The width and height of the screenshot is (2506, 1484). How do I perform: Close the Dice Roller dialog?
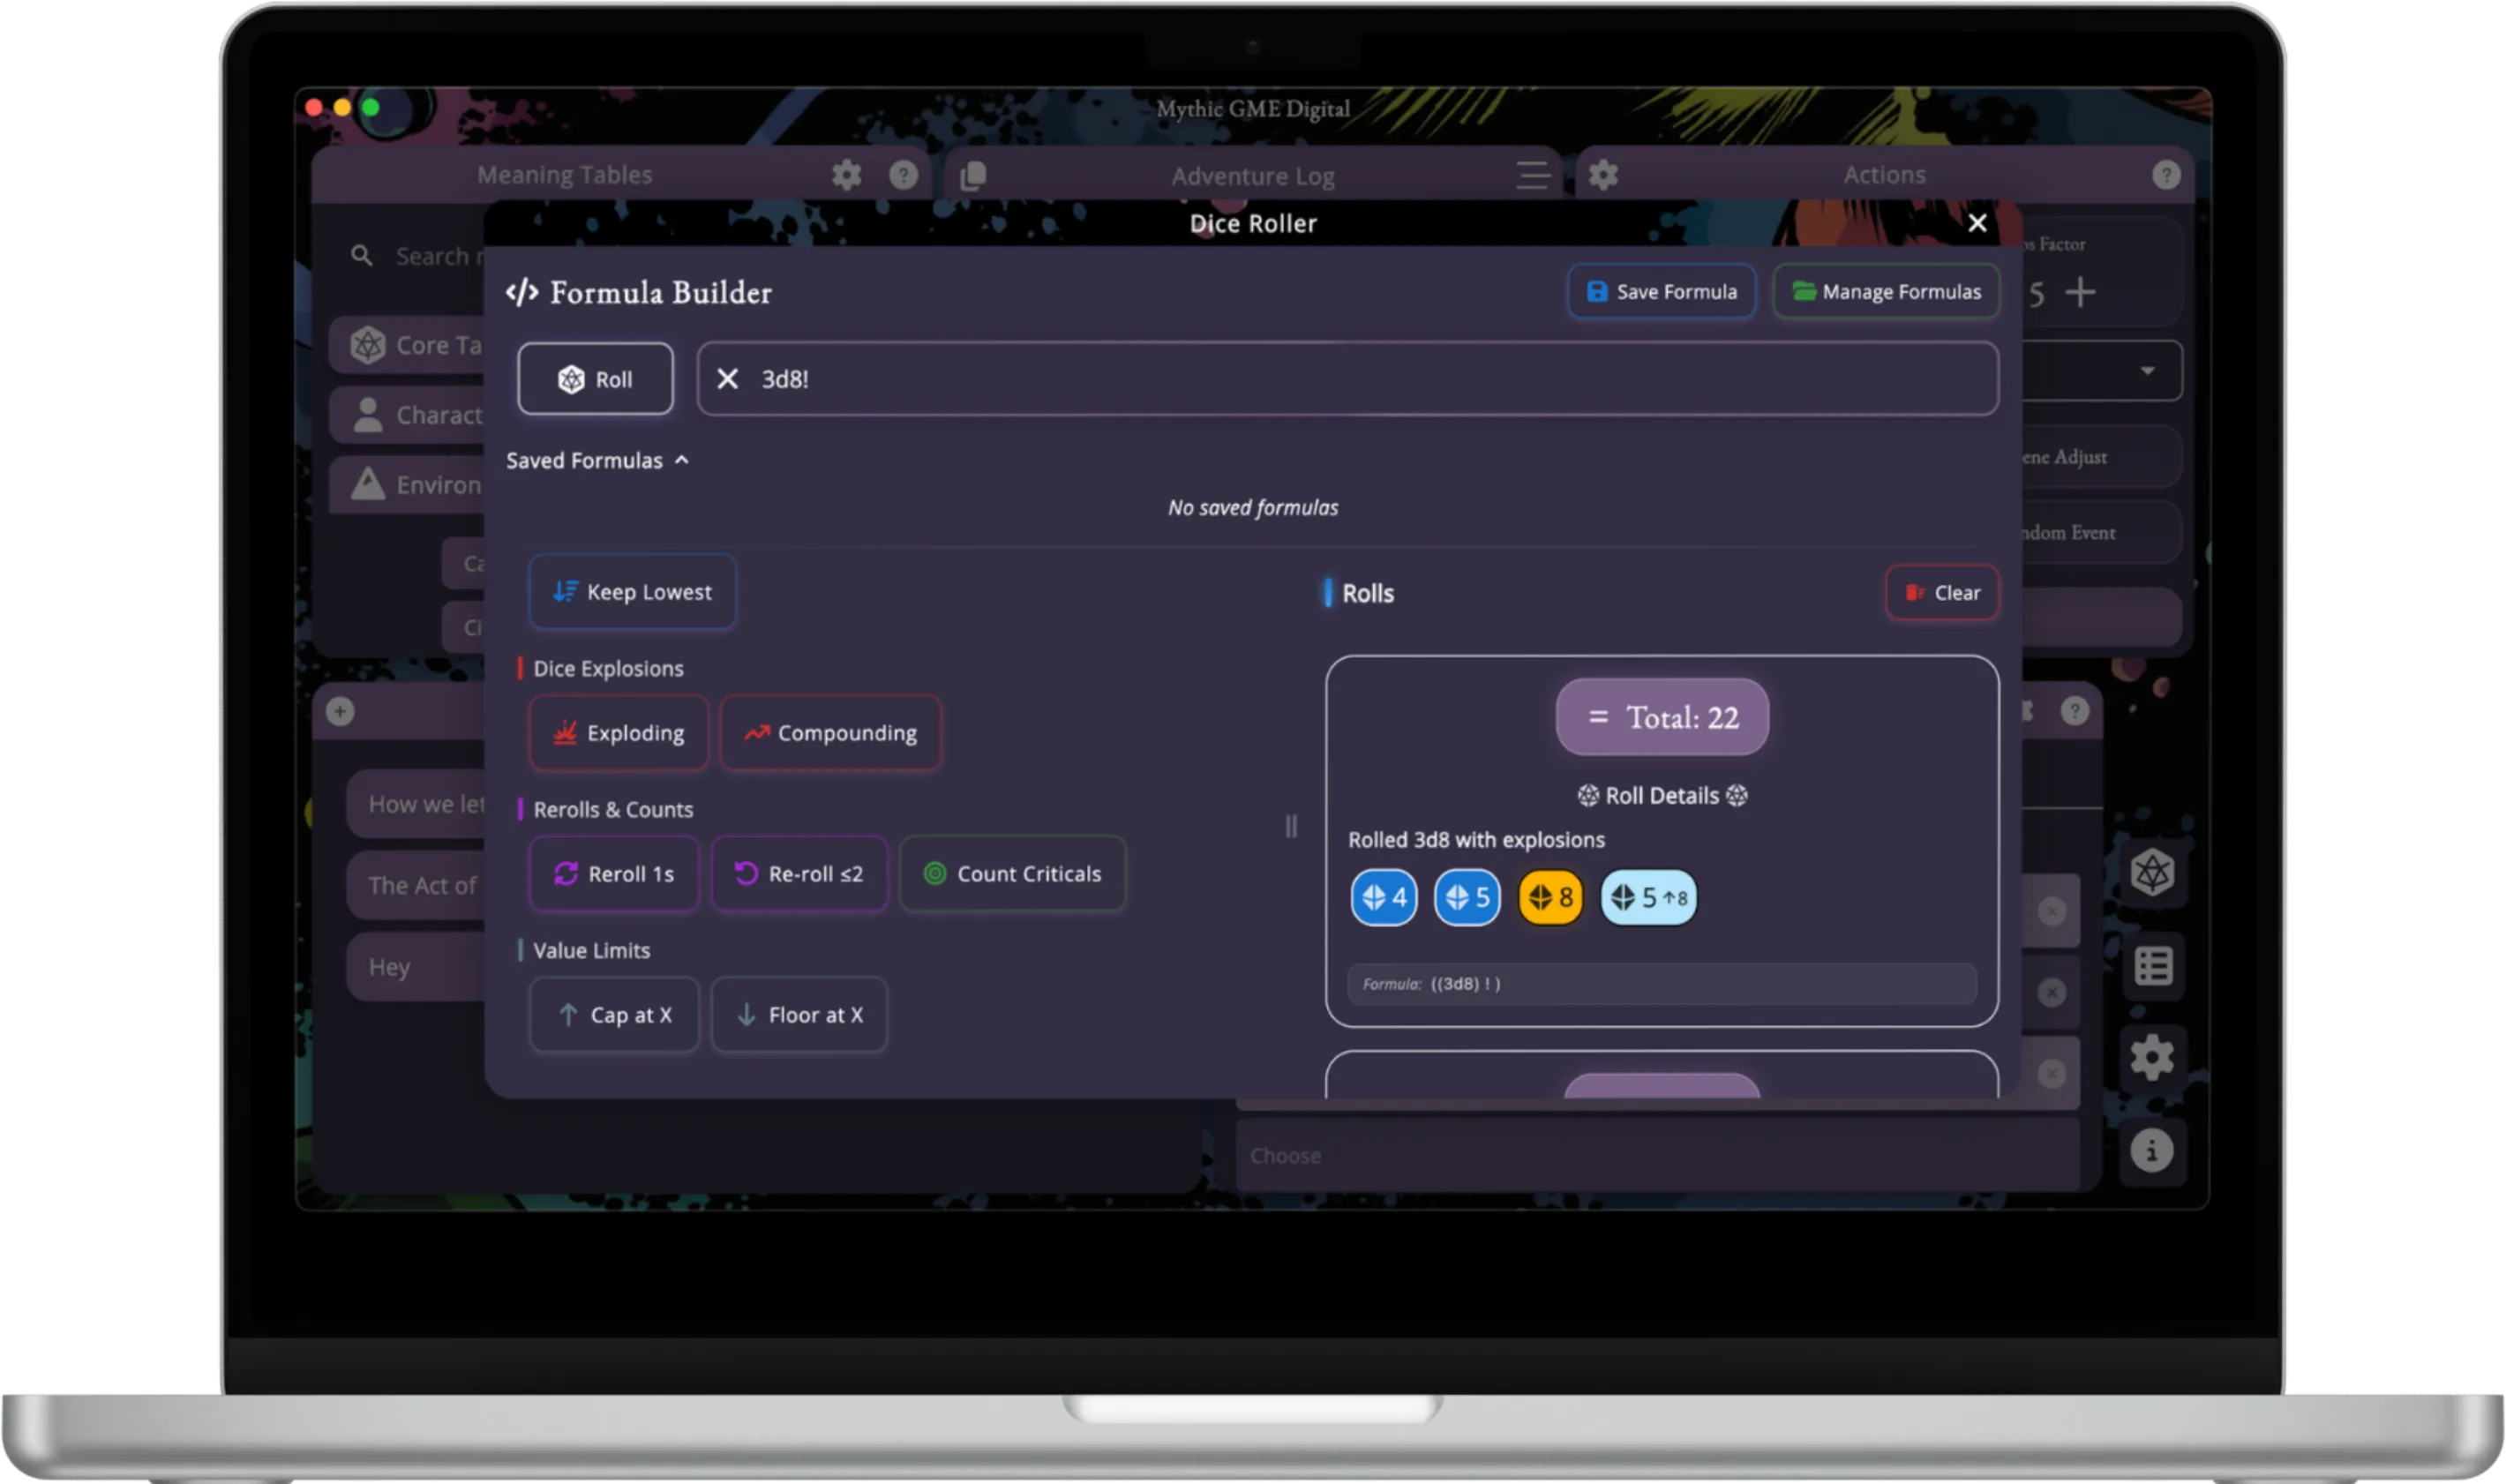coord(1977,223)
